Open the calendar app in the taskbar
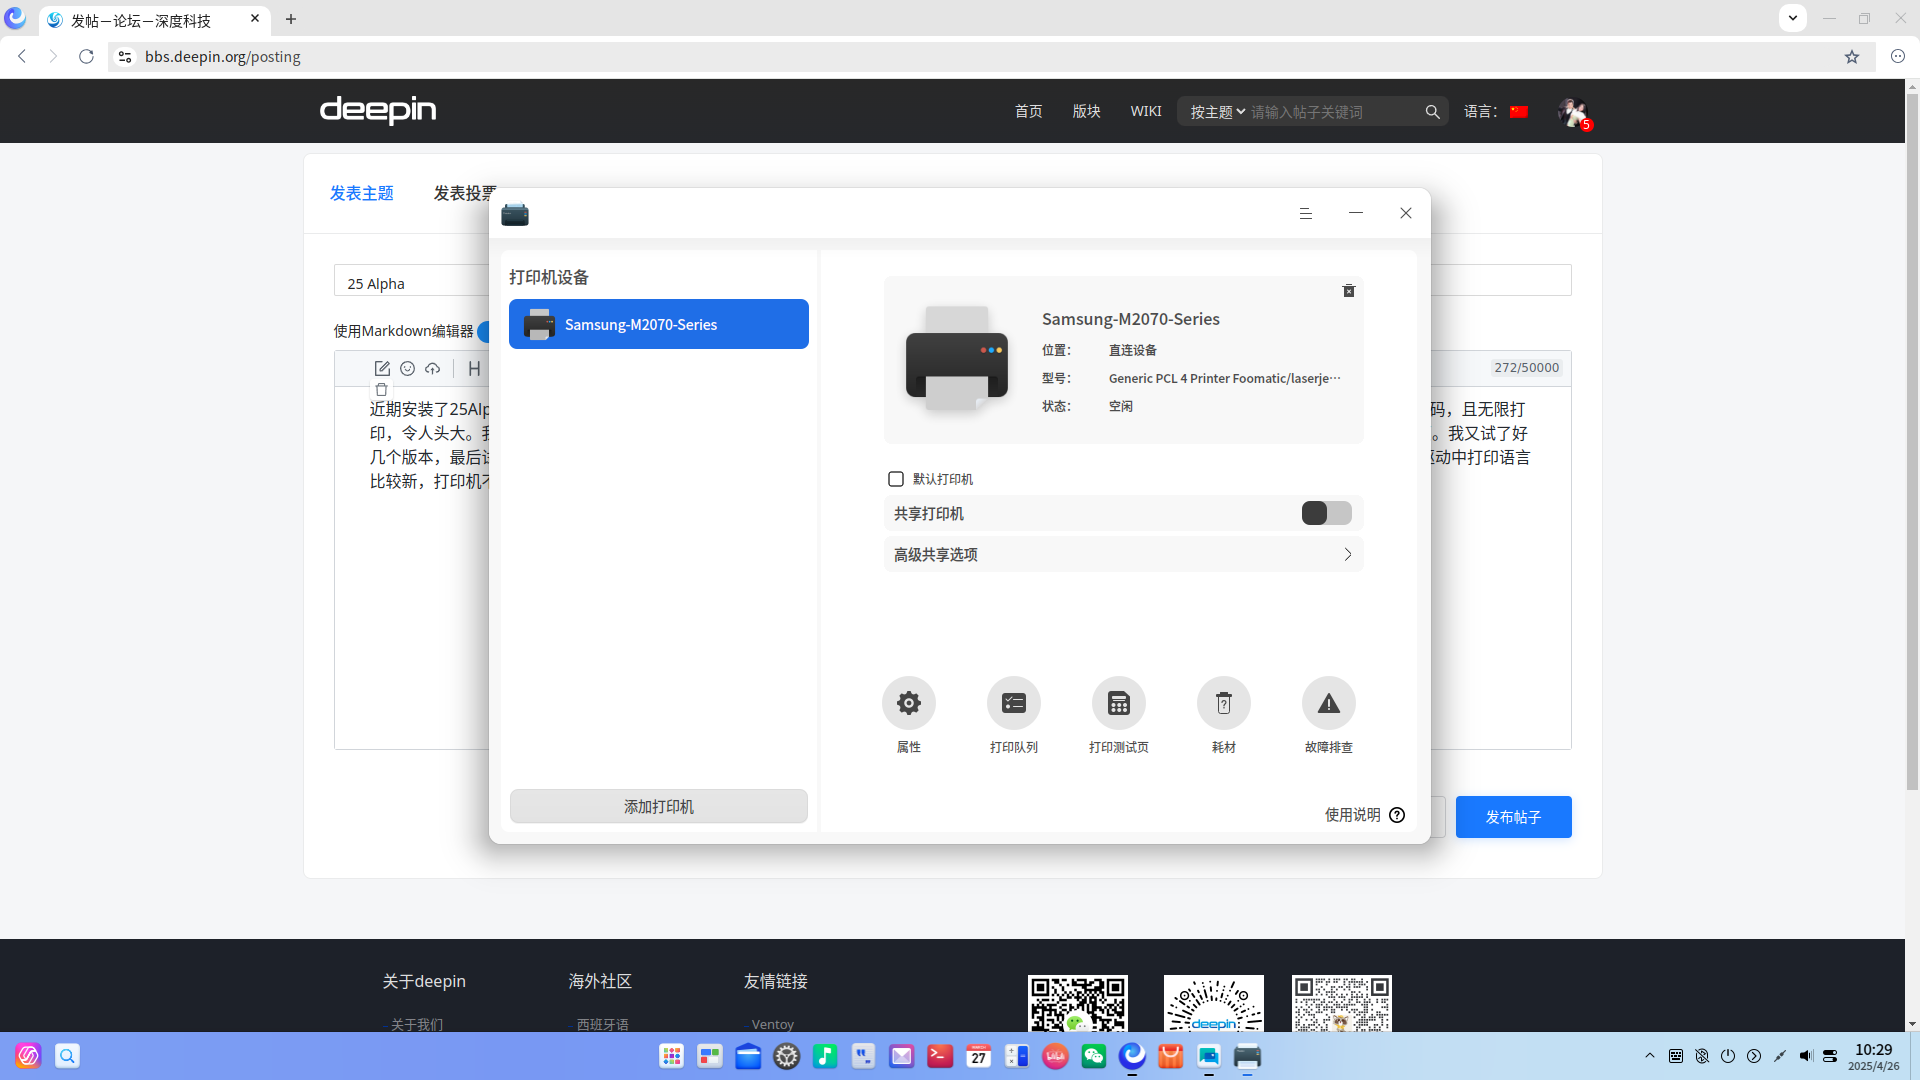Screen dimensions: 1920x1080 click(978, 1056)
